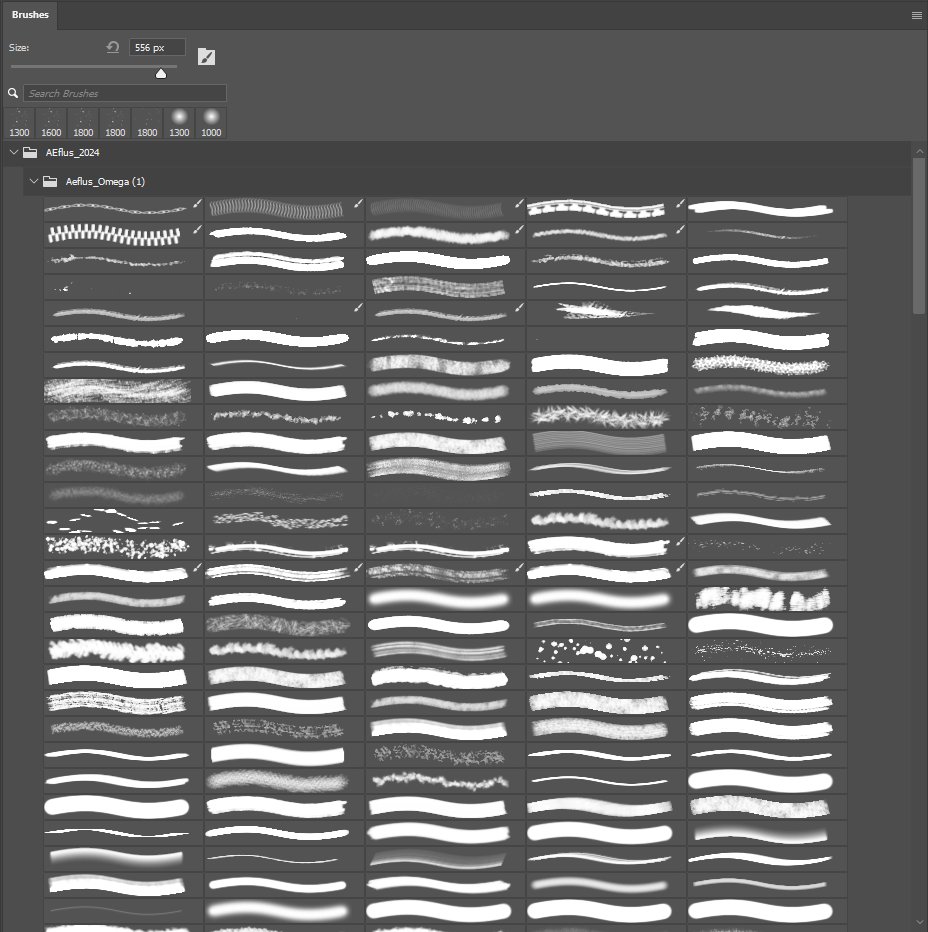Choose the triple-stripe lines brush preset
The image size is (928, 932).
[x=445, y=651]
